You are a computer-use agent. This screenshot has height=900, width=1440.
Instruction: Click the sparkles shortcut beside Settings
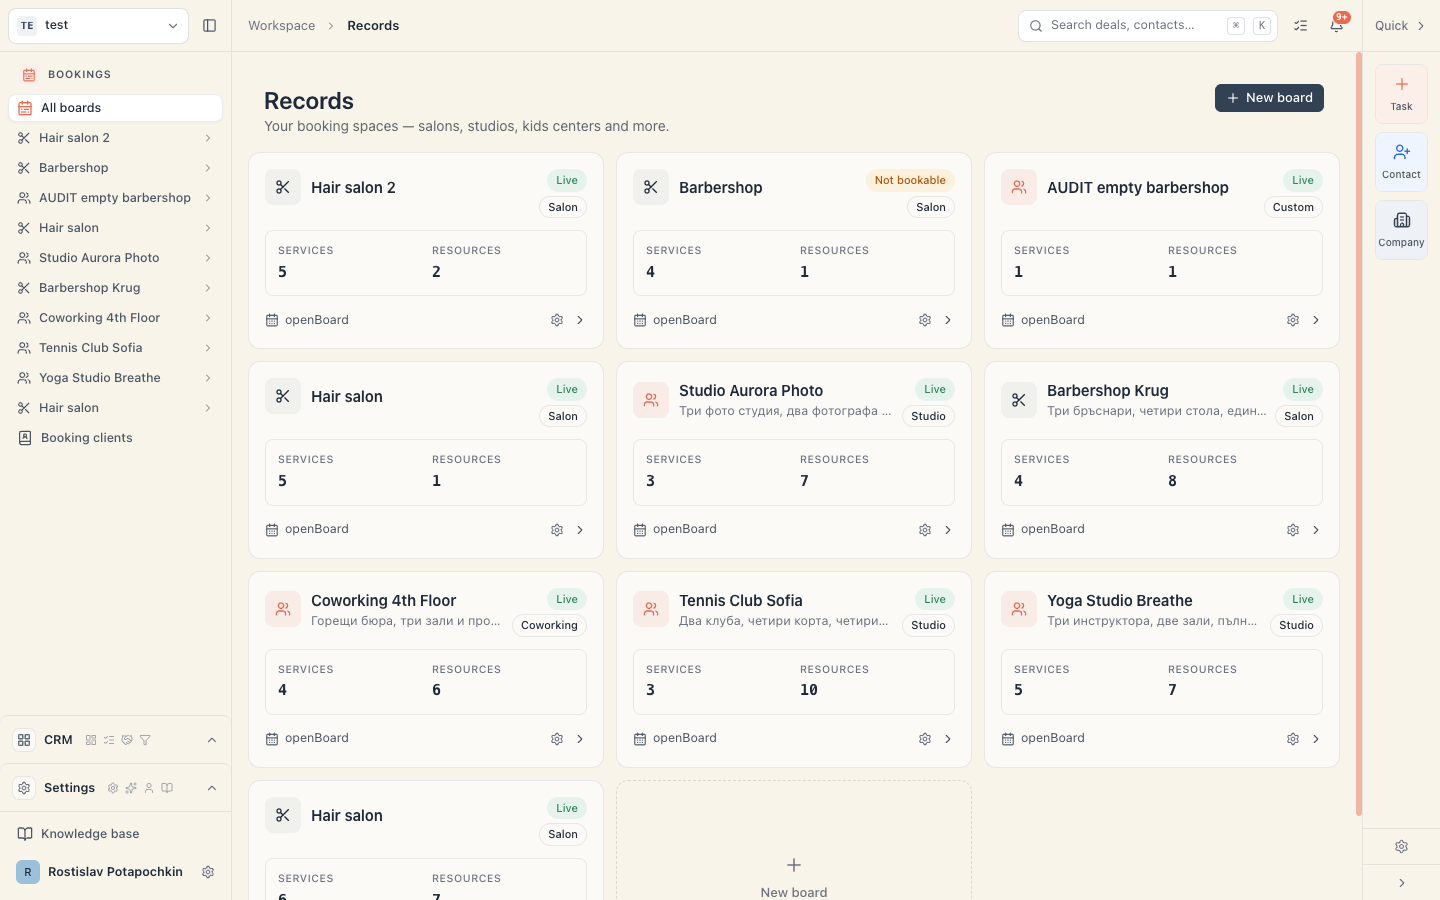(x=131, y=788)
